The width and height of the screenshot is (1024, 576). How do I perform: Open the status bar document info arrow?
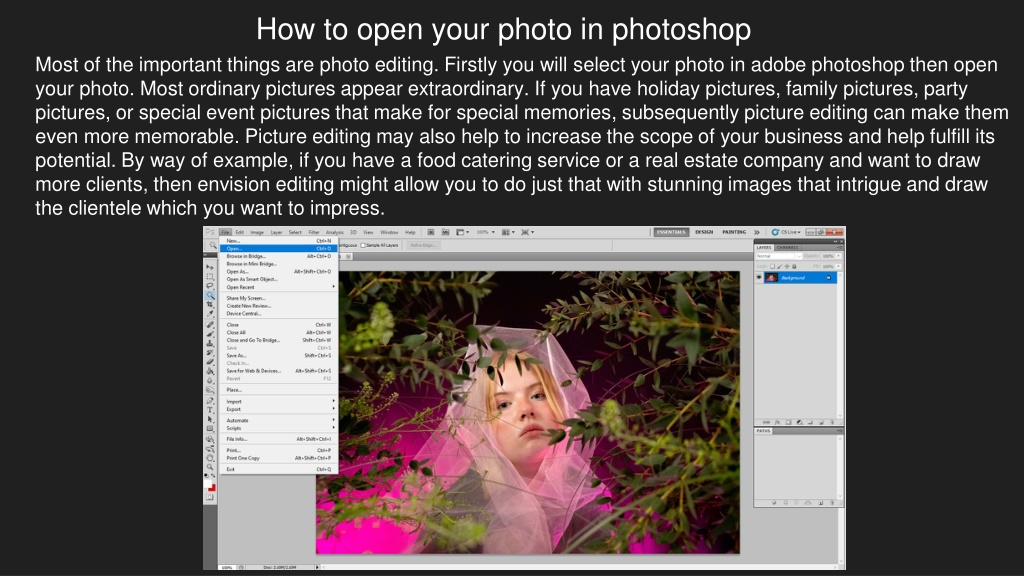(317, 567)
